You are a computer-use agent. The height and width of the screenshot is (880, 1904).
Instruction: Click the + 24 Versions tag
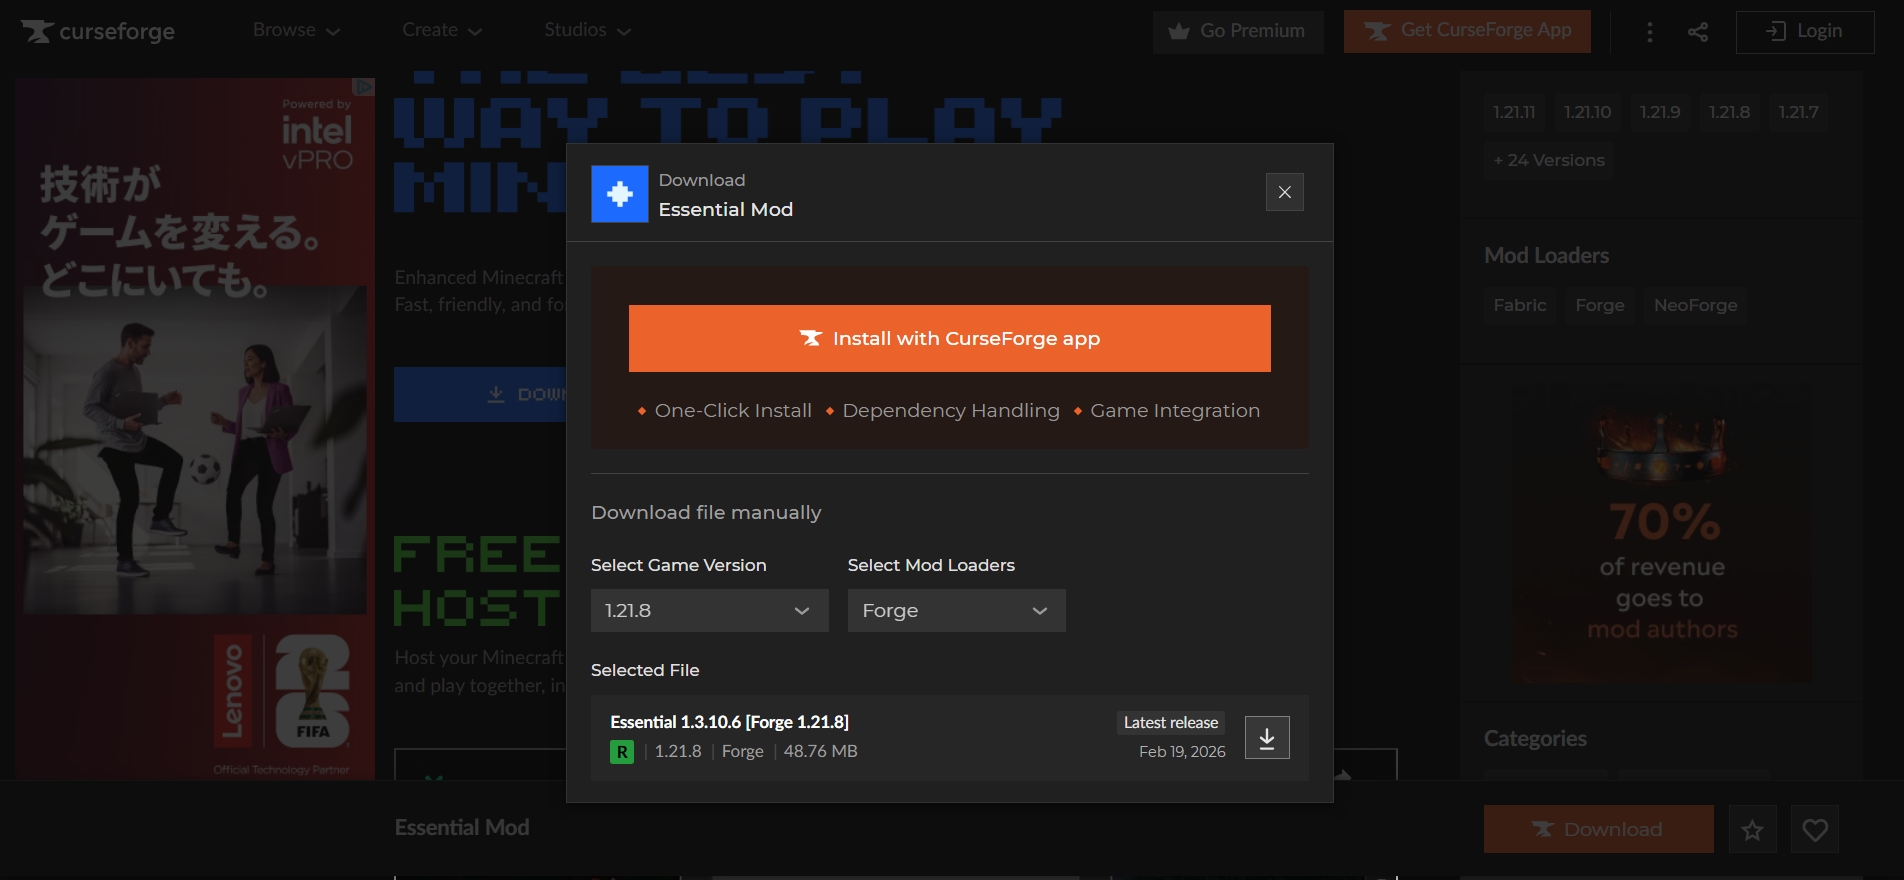pyautogui.click(x=1548, y=160)
